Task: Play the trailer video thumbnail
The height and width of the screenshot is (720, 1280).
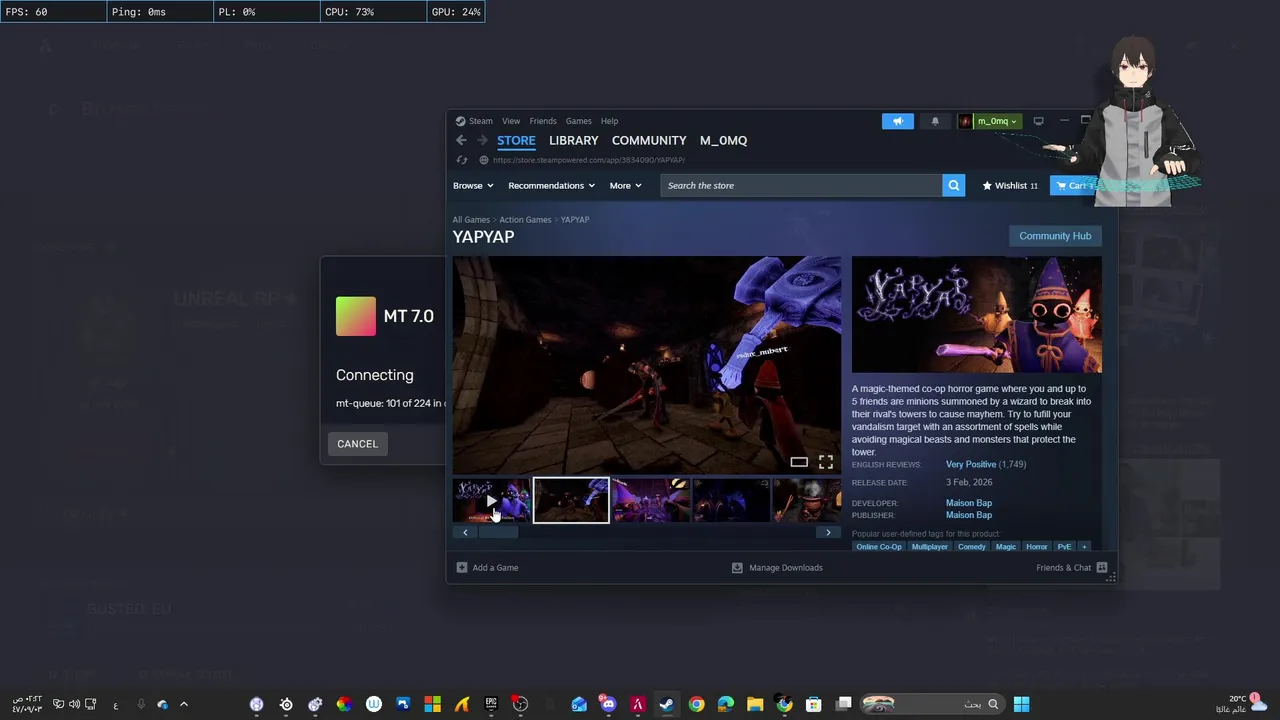Action: pos(491,500)
